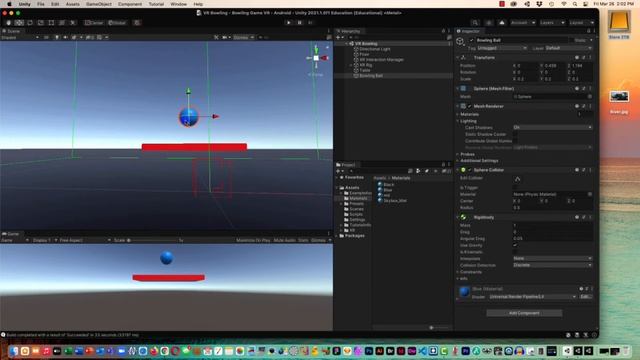The width and height of the screenshot is (640, 360).
Task: Select the Scale tool in Unity toolbar
Action: (x=40, y=23)
